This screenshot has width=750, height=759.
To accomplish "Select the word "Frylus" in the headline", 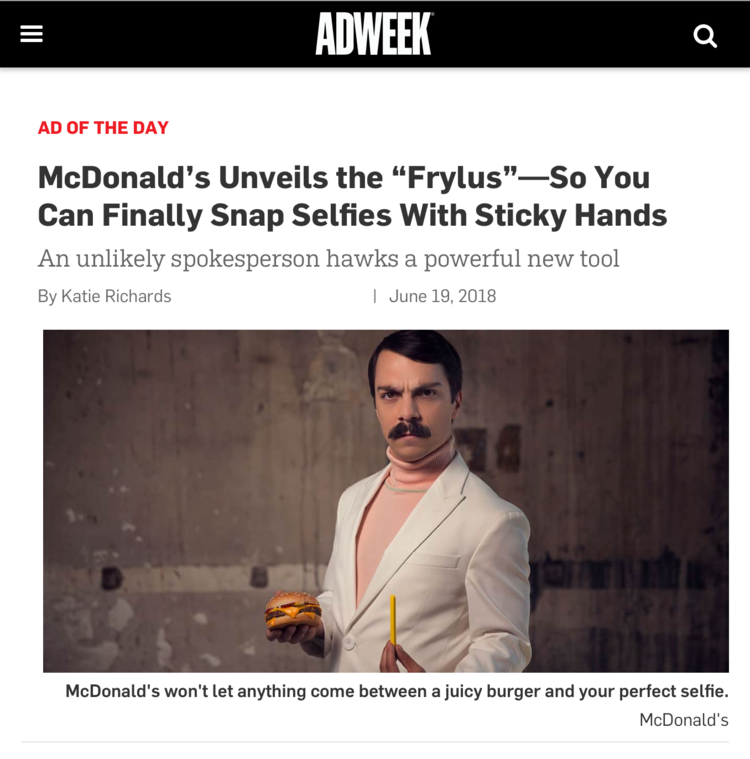I will point(455,178).
